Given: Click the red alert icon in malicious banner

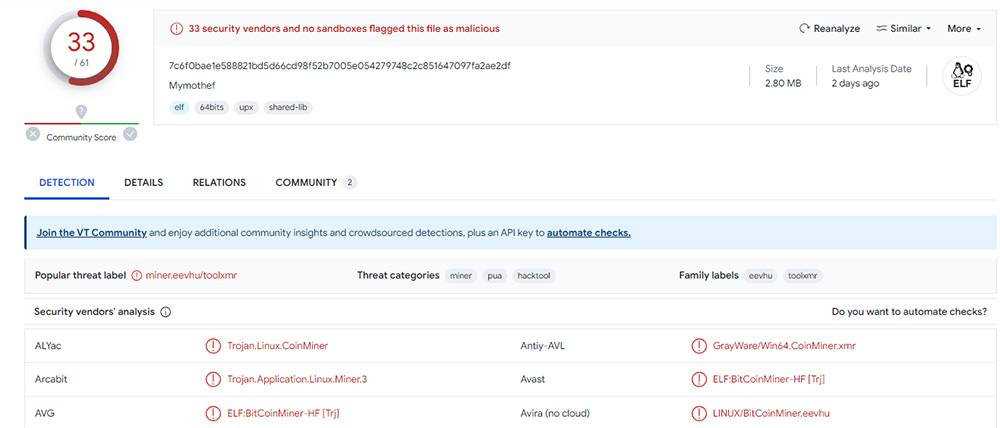Looking at the screenshot, I should [175, 29].
